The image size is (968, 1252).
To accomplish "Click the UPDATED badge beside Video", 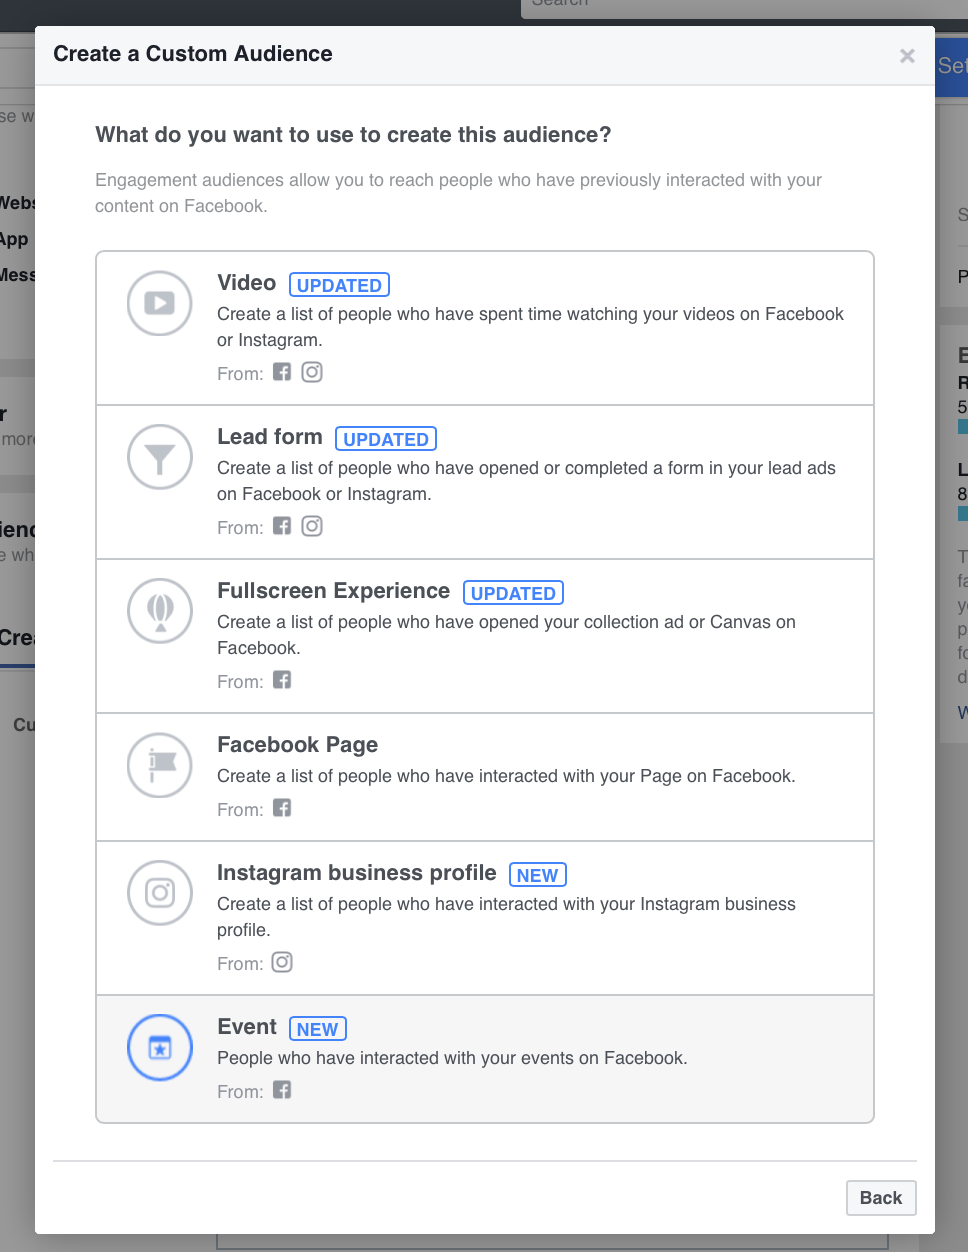I will tap(339, 285).
